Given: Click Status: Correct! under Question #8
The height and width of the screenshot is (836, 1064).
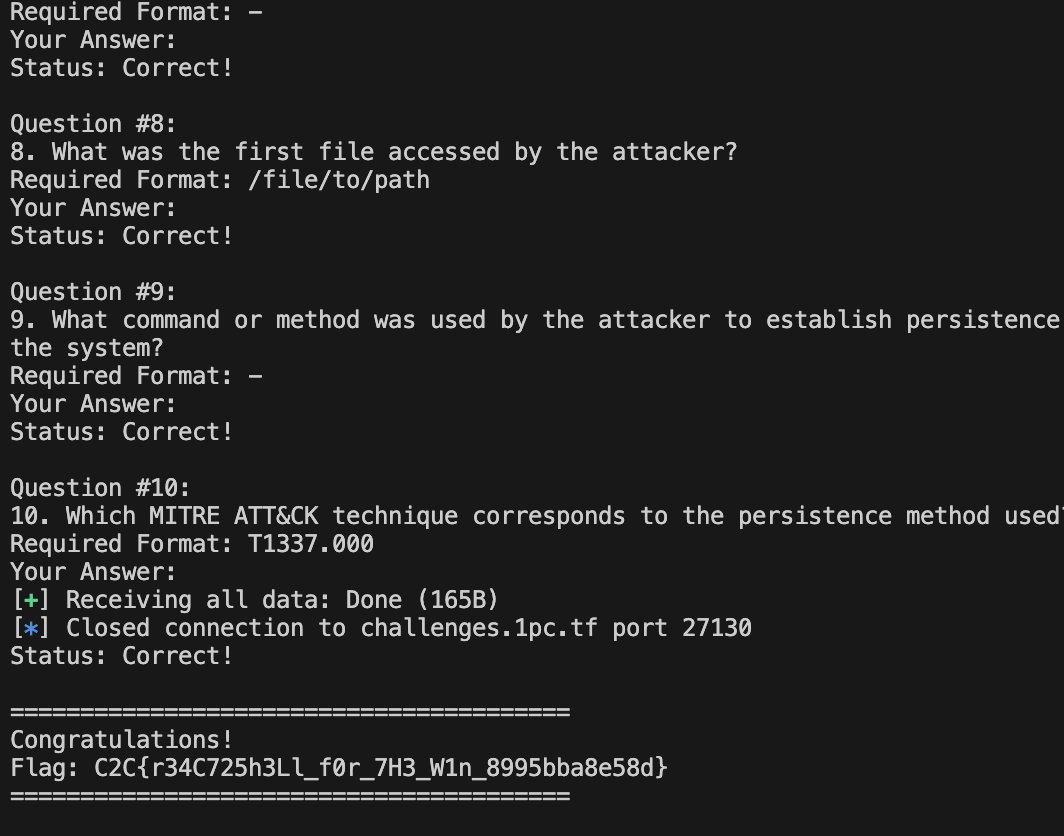Looking at the screenshot, I should pyautogui.click(x=121, y=236).
